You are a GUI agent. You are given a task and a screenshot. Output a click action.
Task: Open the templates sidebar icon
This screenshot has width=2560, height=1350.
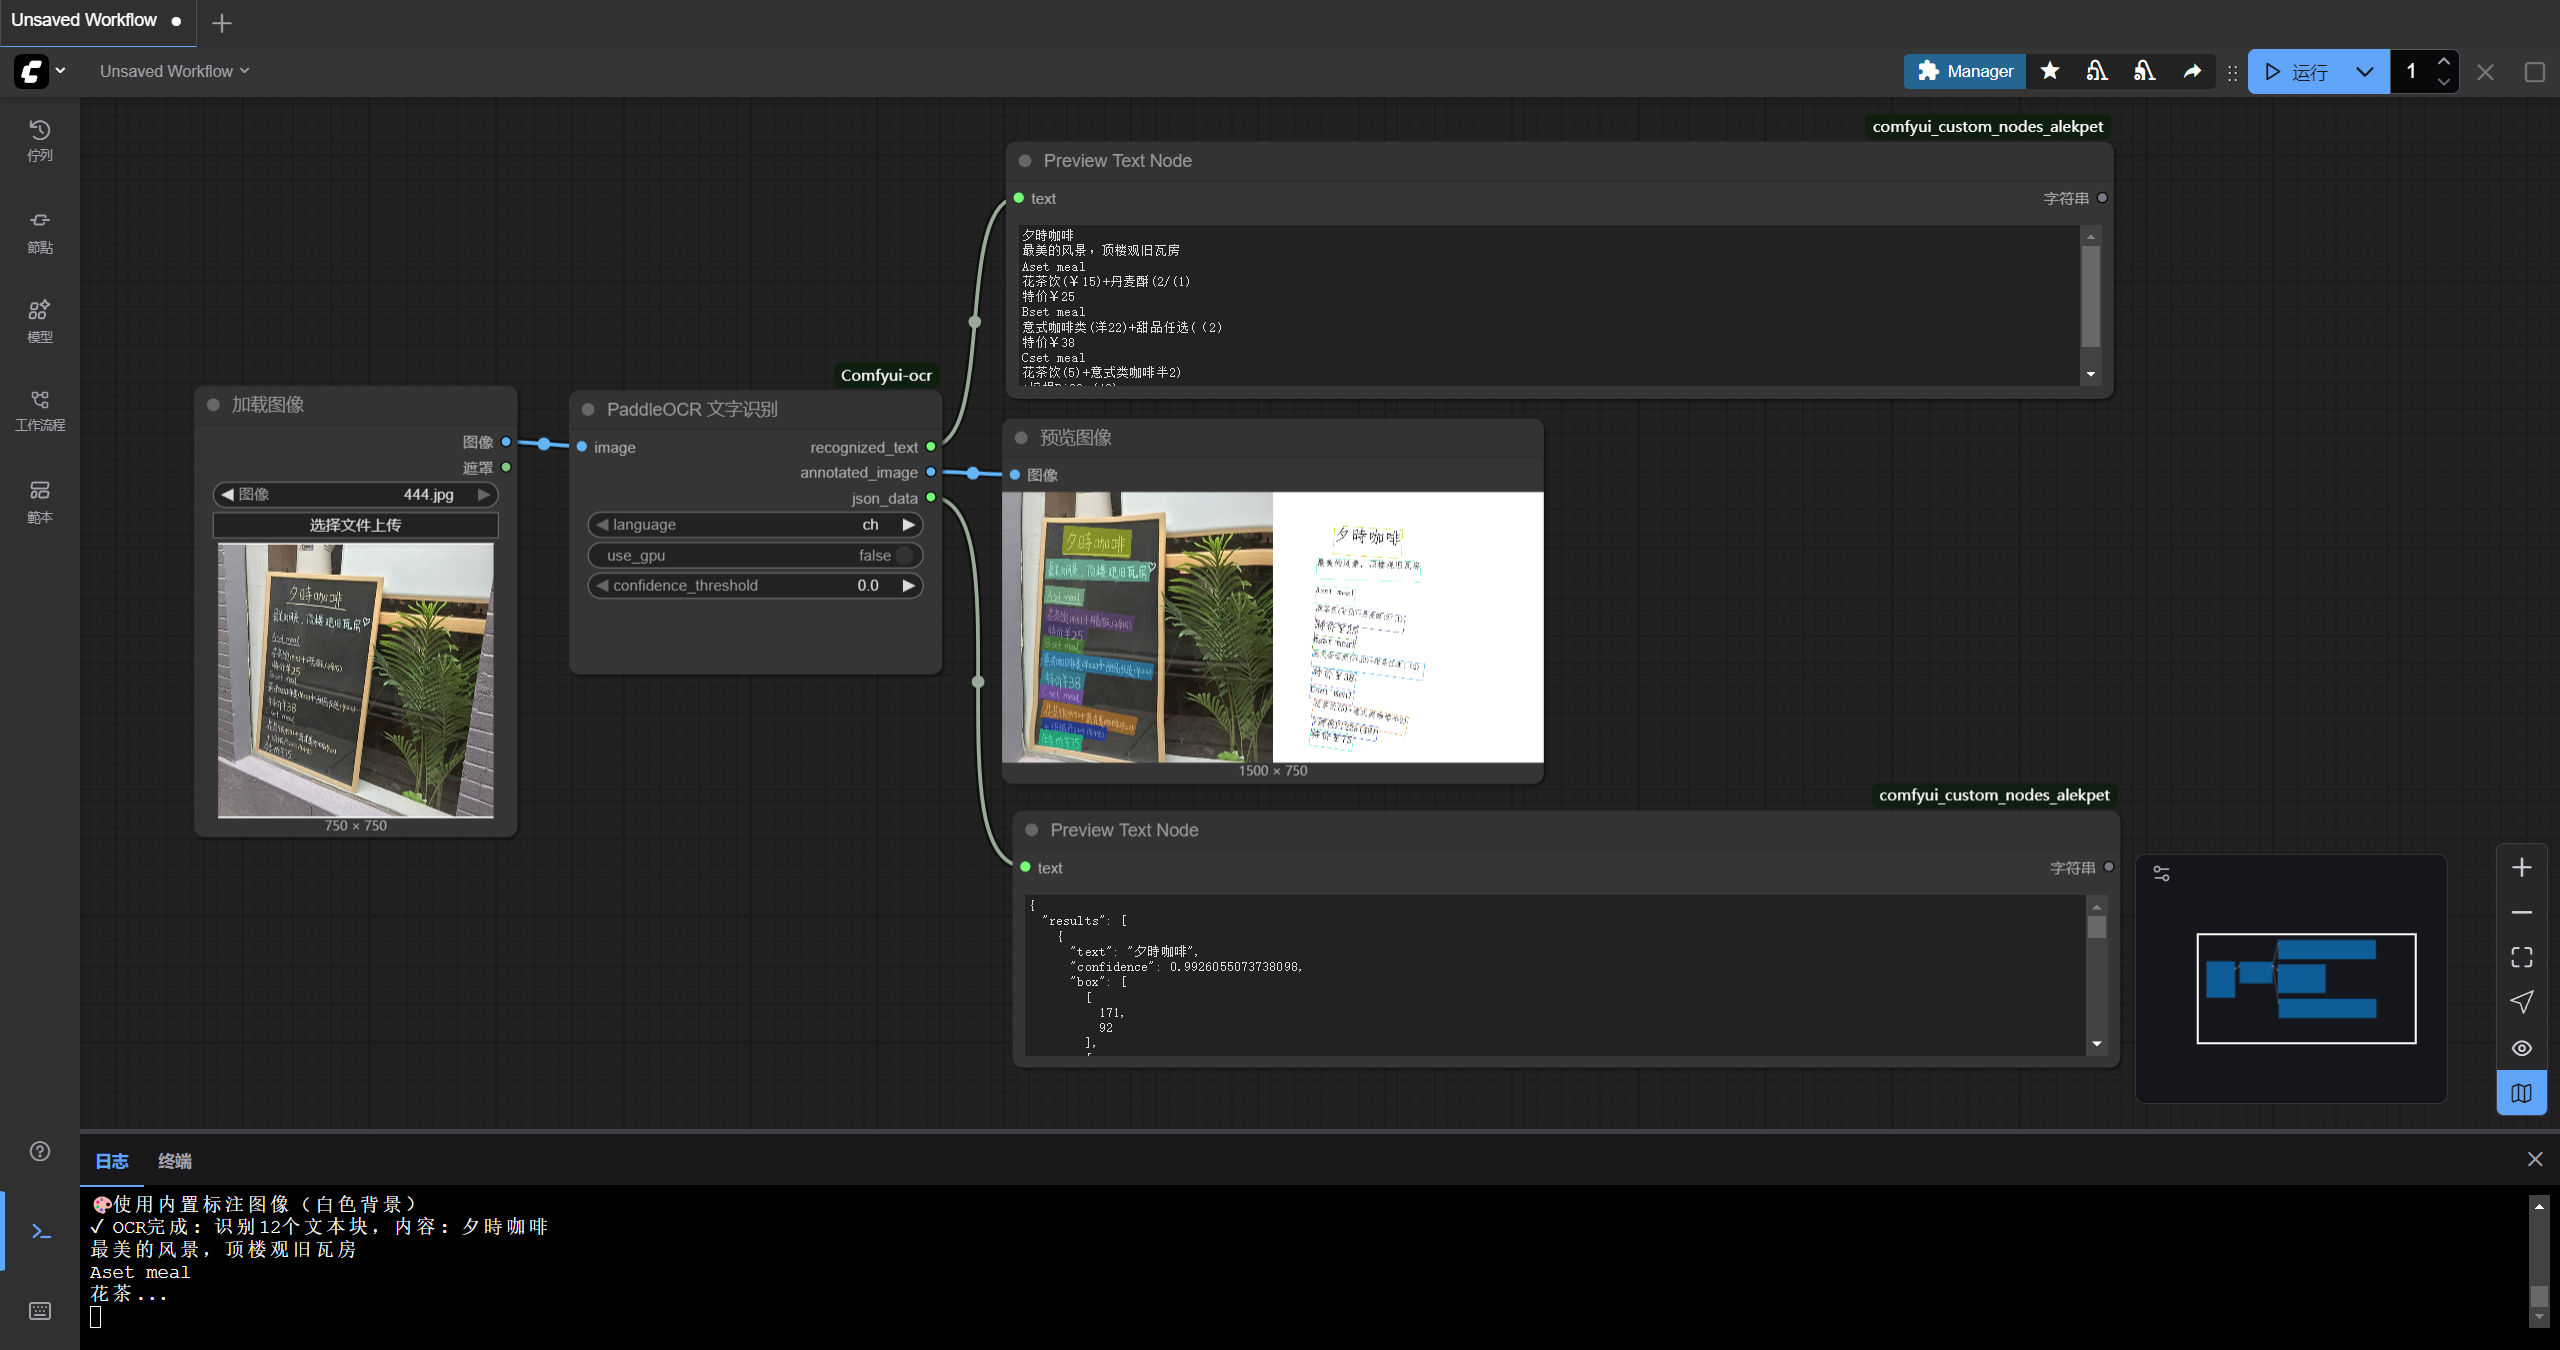coord(39,500)
